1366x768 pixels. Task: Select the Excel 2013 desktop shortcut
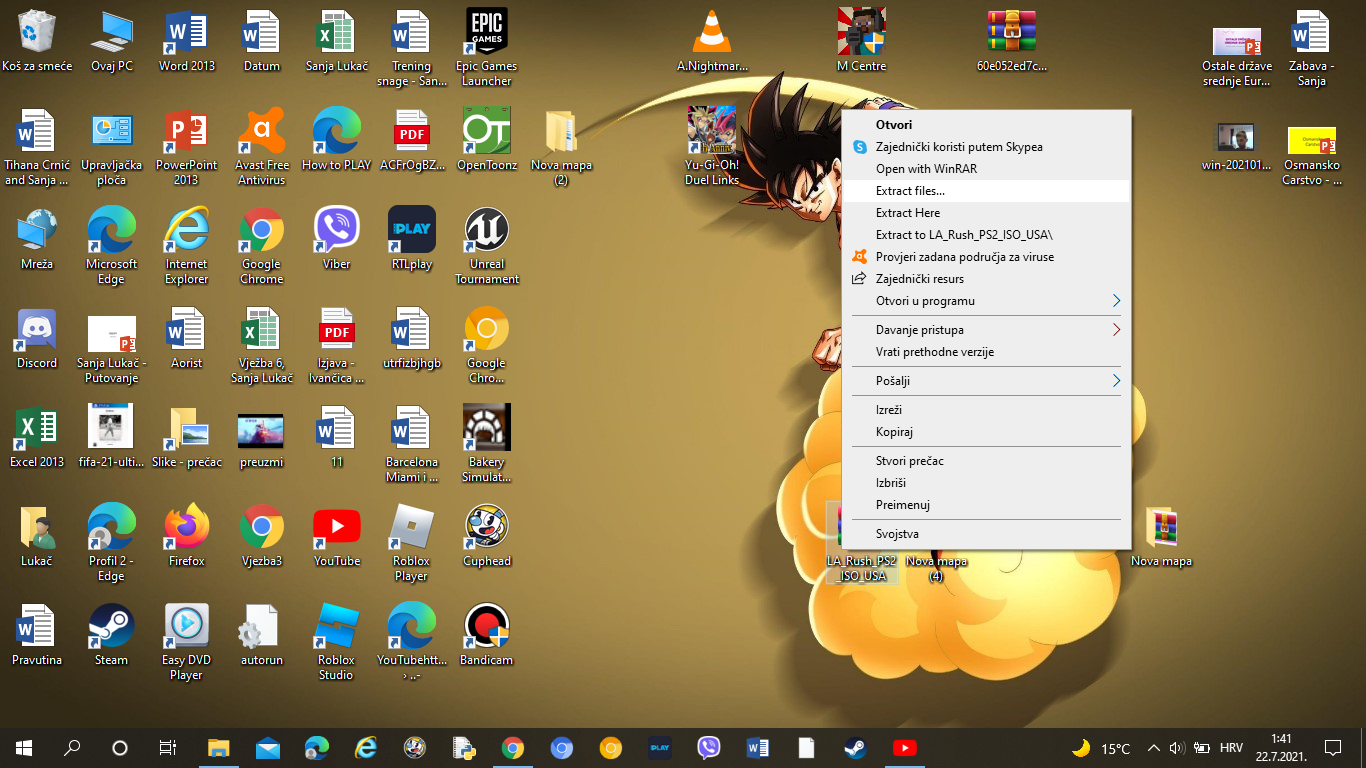pyautogui.click(x=37, y=437)
